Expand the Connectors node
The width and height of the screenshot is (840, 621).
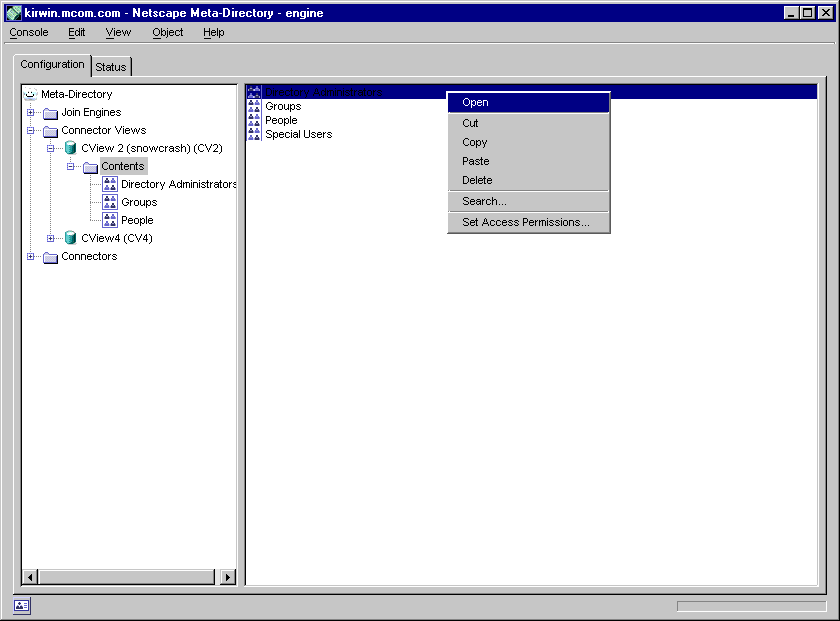(x=31, y=257)
